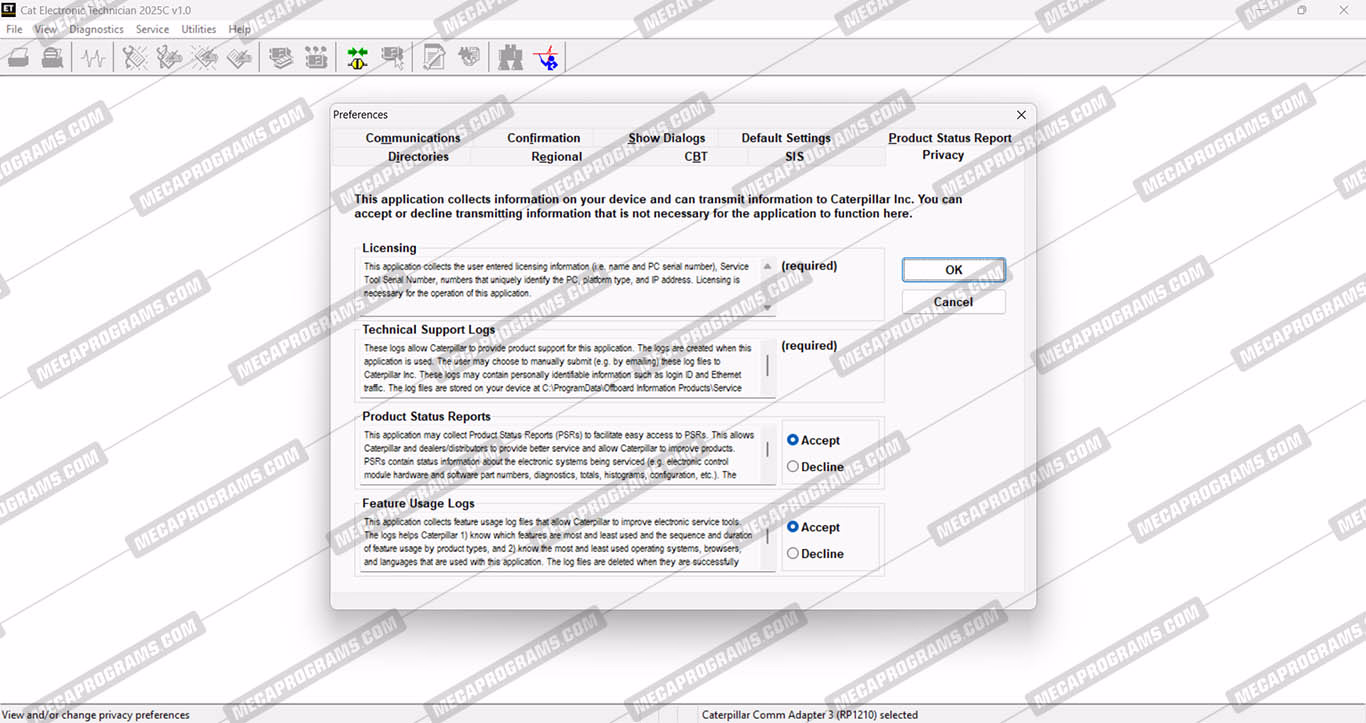Screen dimensions: 1366x723
Task: Switch to the Communications tab
Action: pyautogui.click(x=412, y=138)
